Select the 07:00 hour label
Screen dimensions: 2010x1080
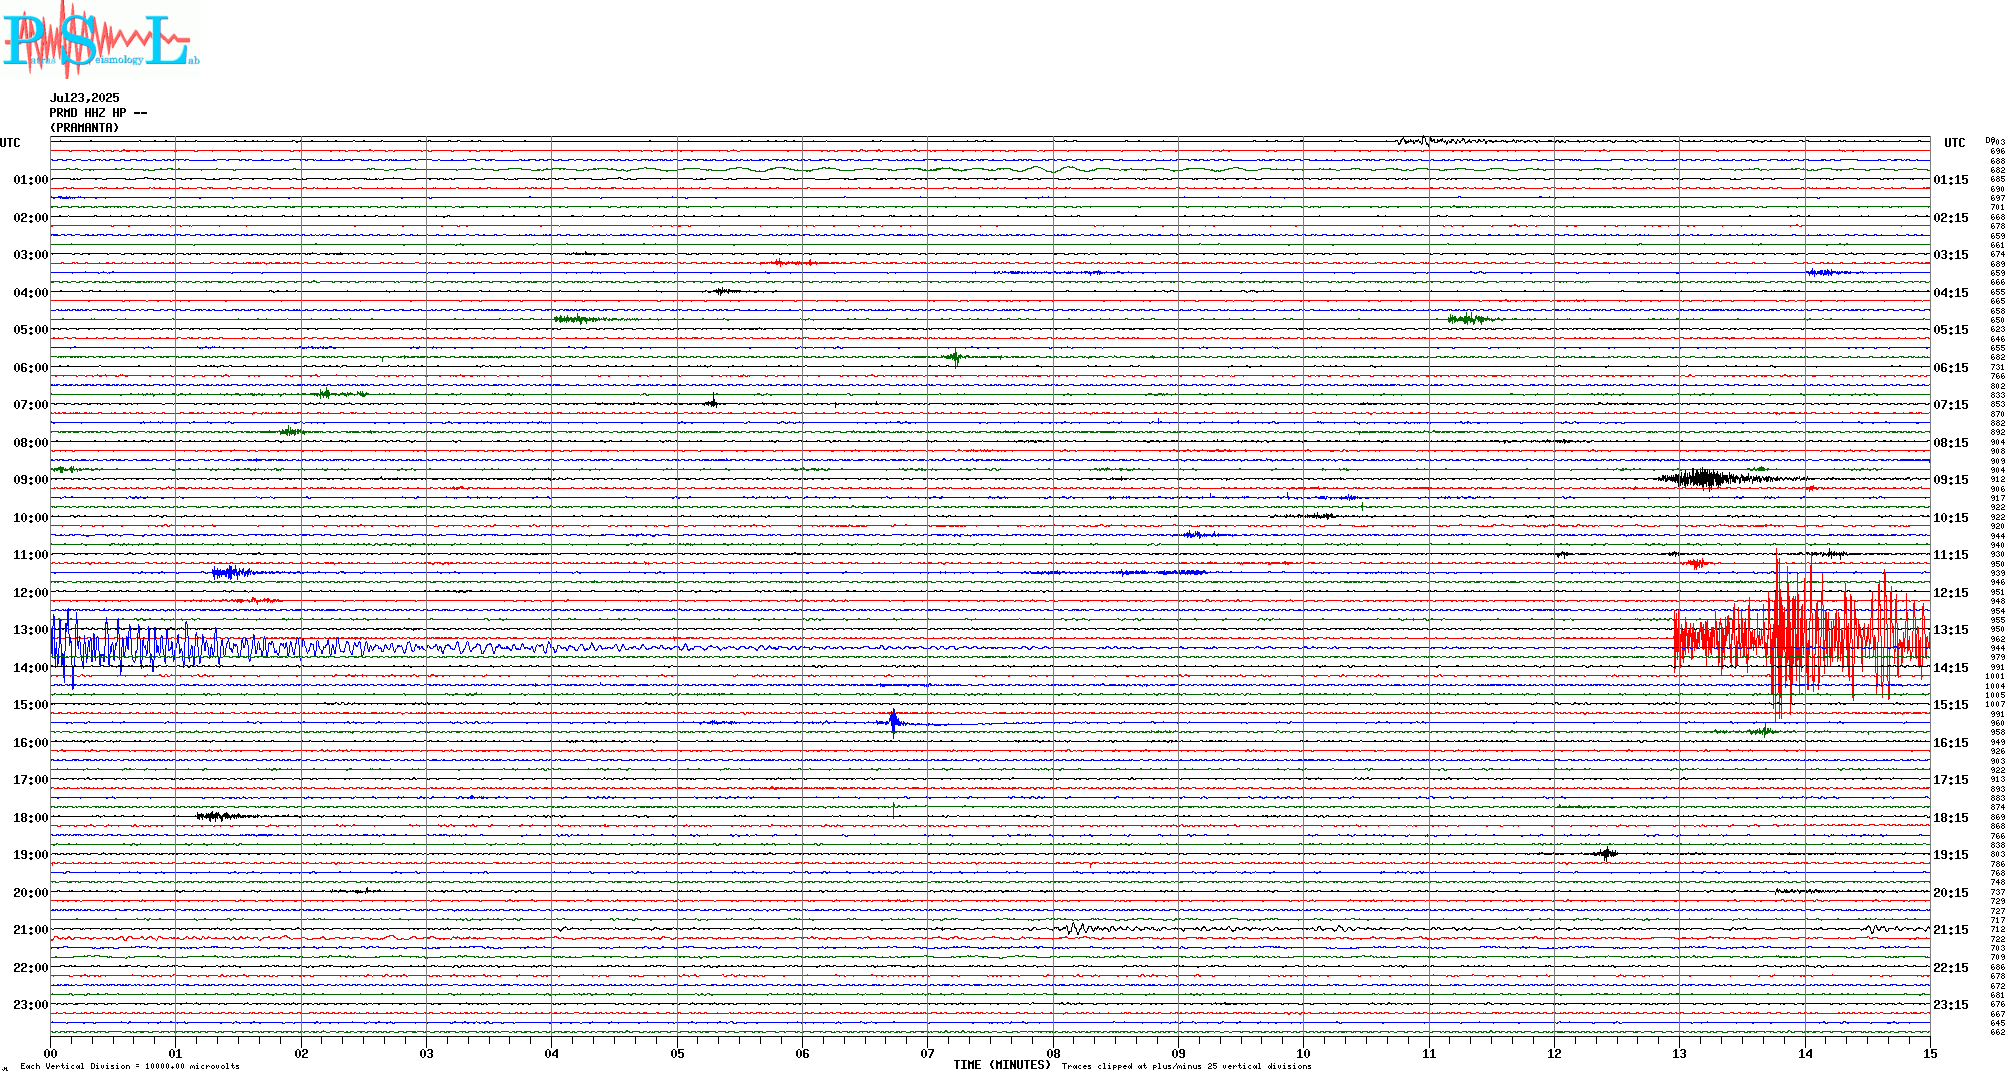31,405
